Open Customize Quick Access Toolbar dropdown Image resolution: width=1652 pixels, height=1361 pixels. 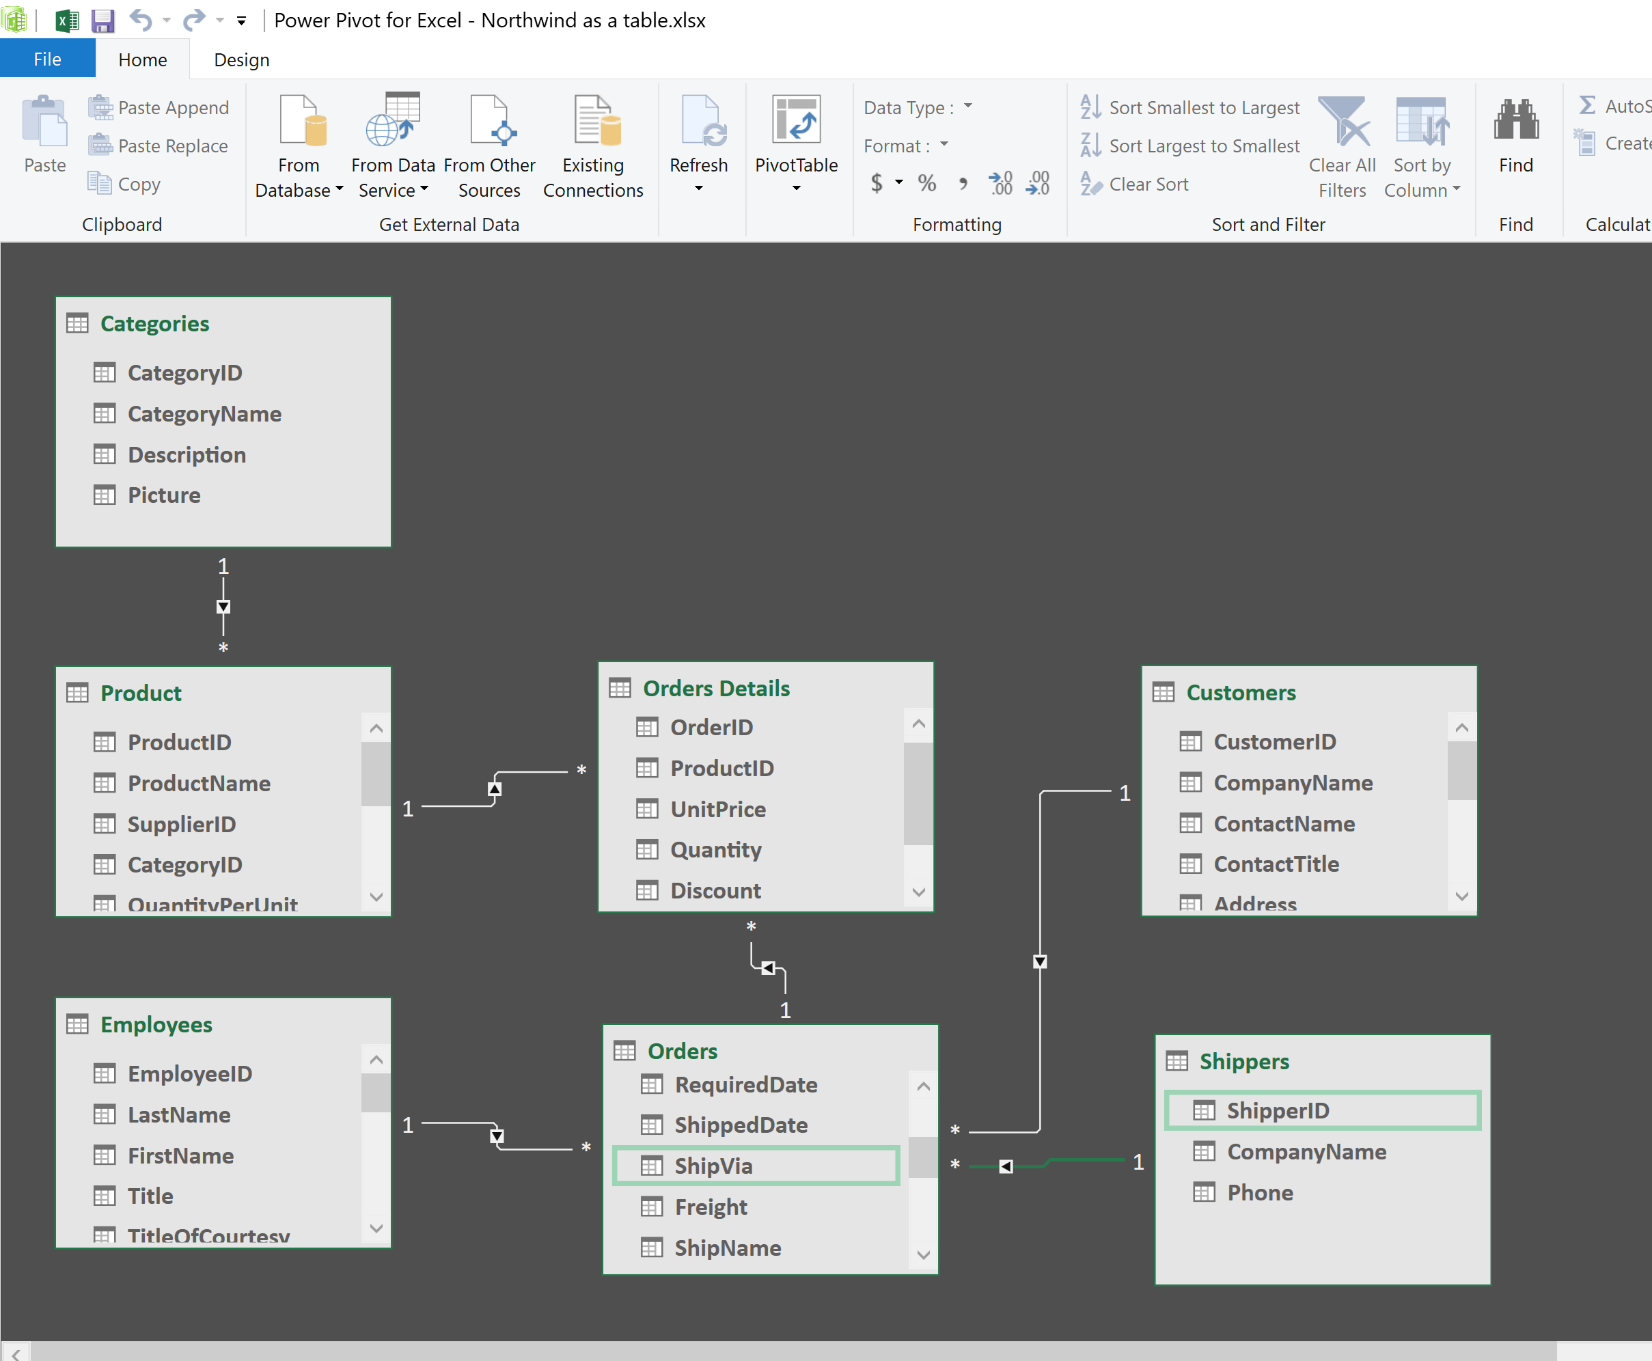point(241,20)
